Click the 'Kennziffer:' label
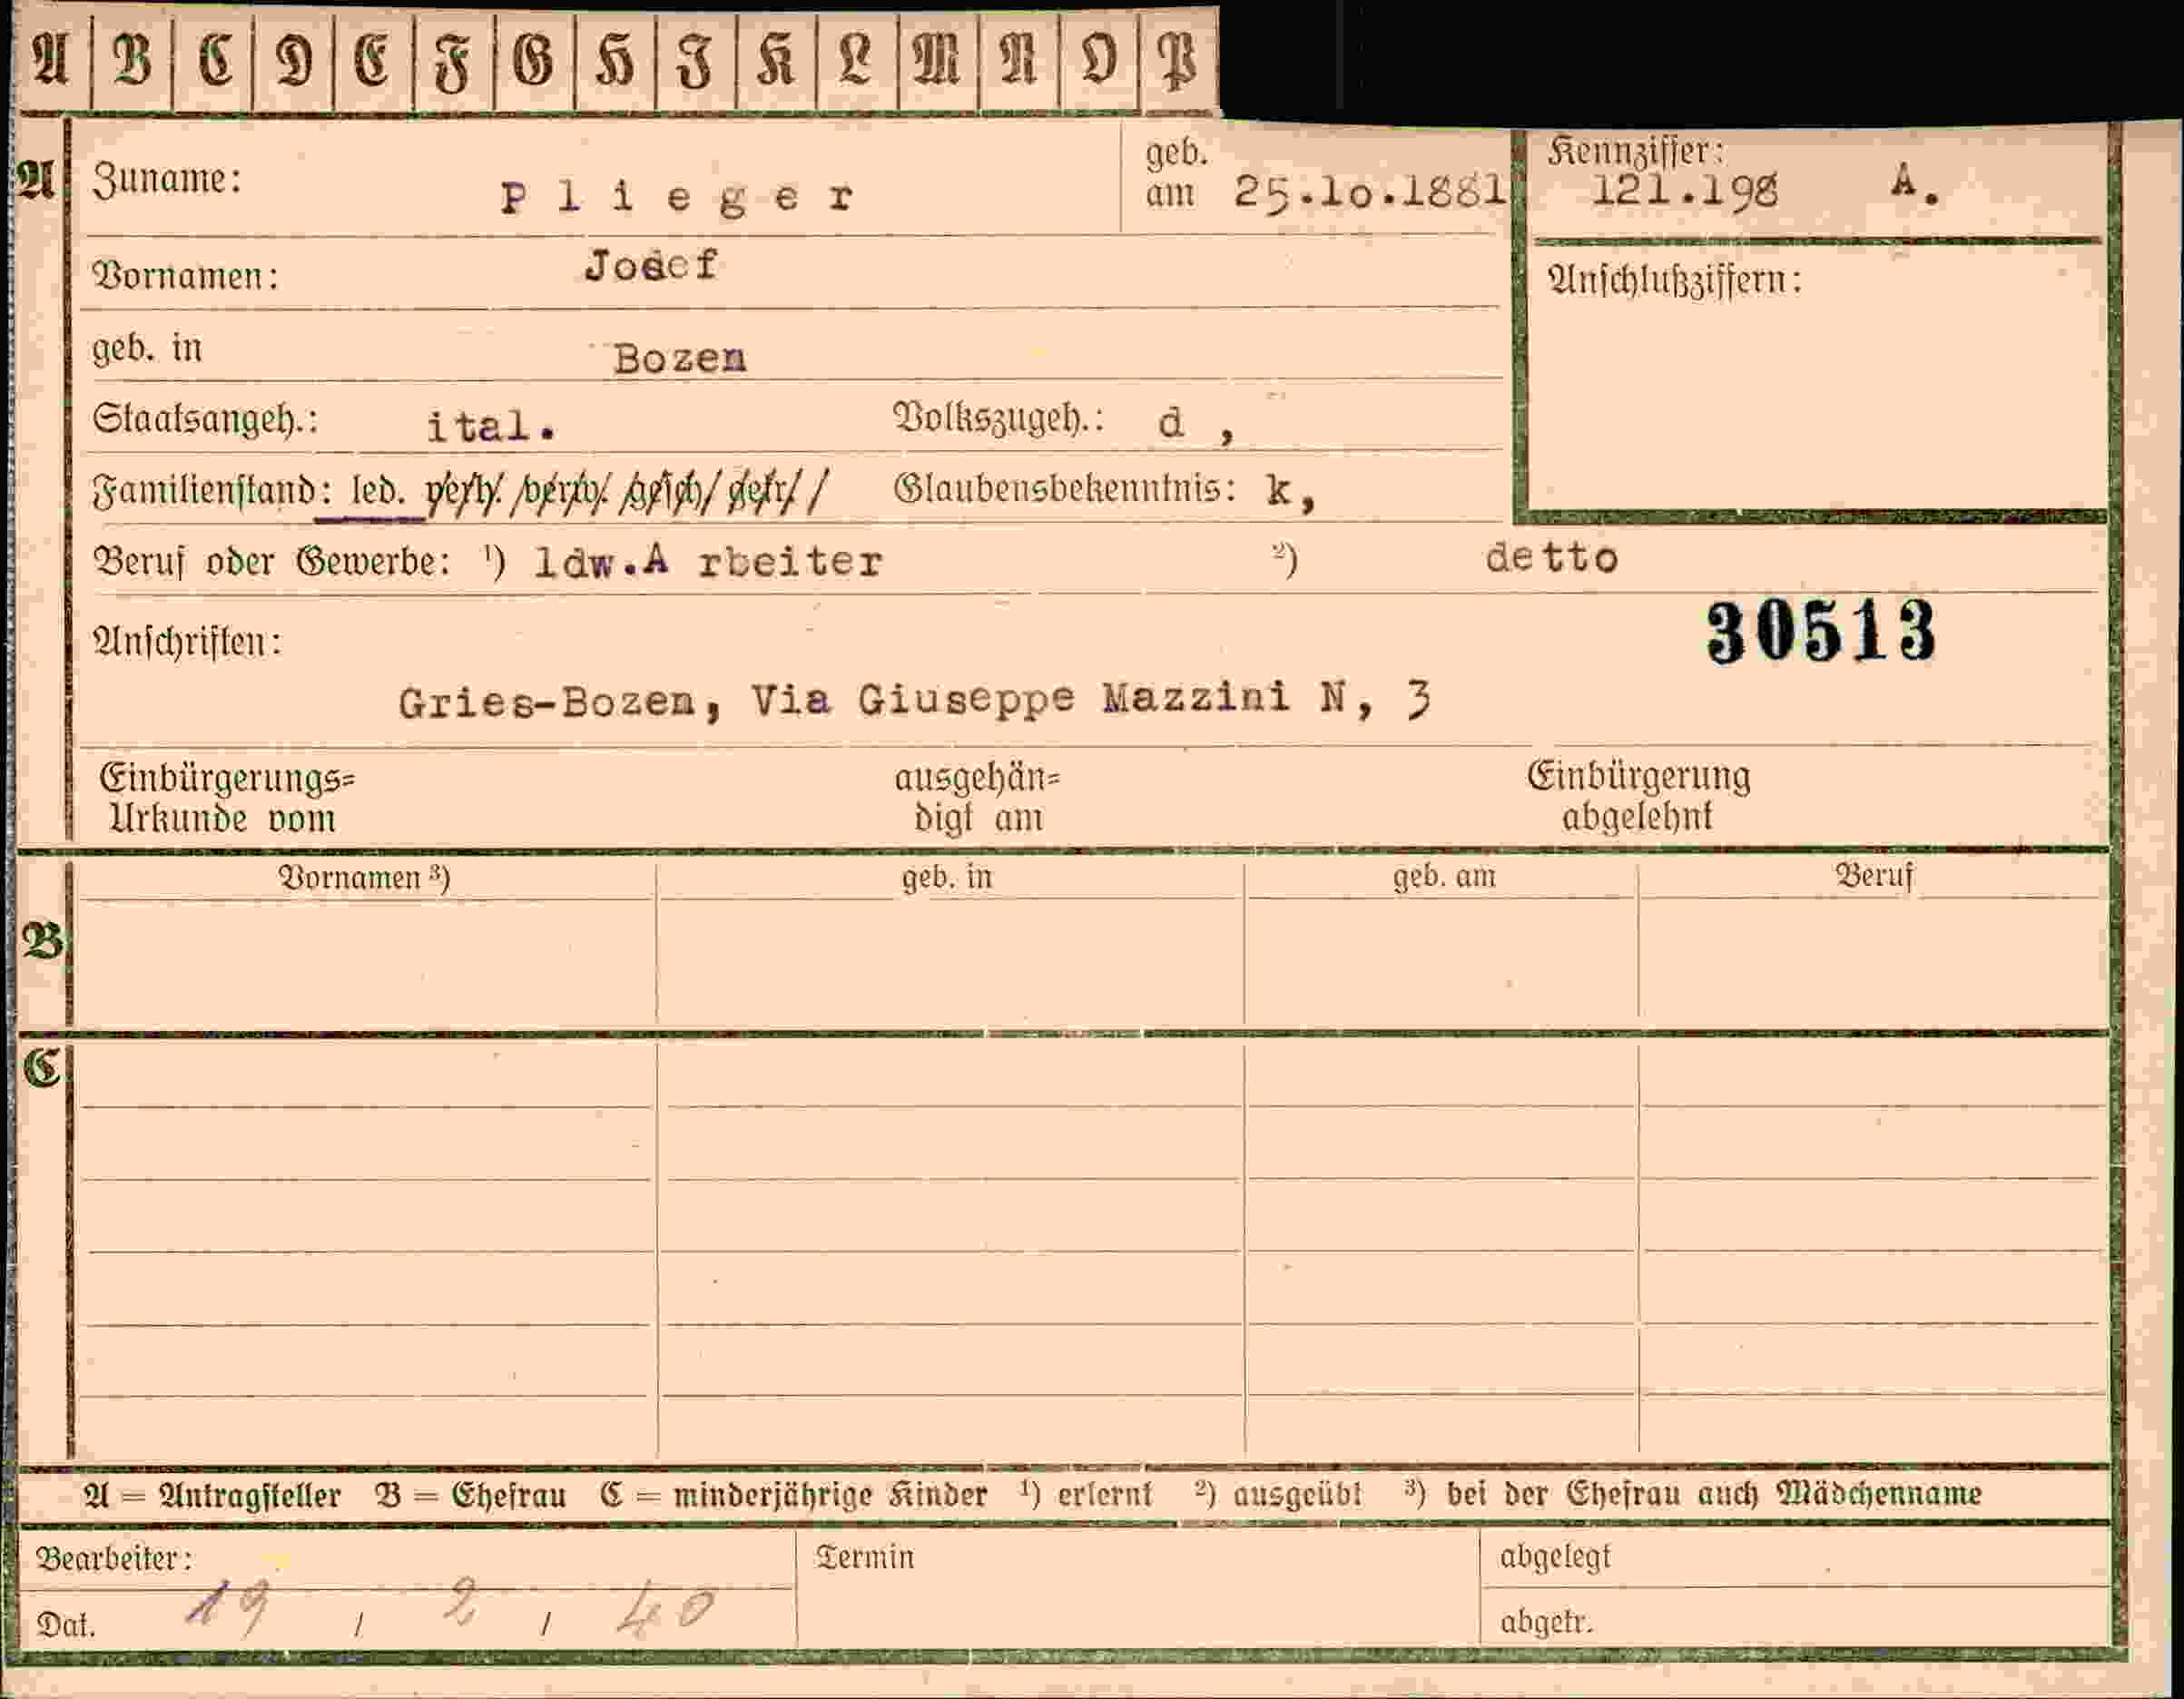This screenshot has width=2184, height=1699. pyautogui.click(x=1636, y=152)
